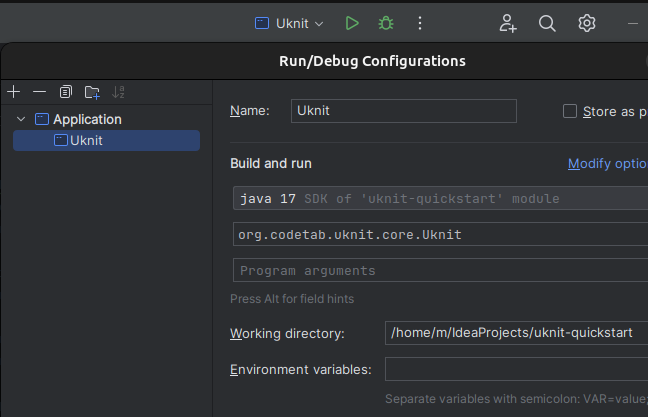The height and width of the screenshot is (417, 648).
Task: Click the Build and run heading
Action: (271, 163)
